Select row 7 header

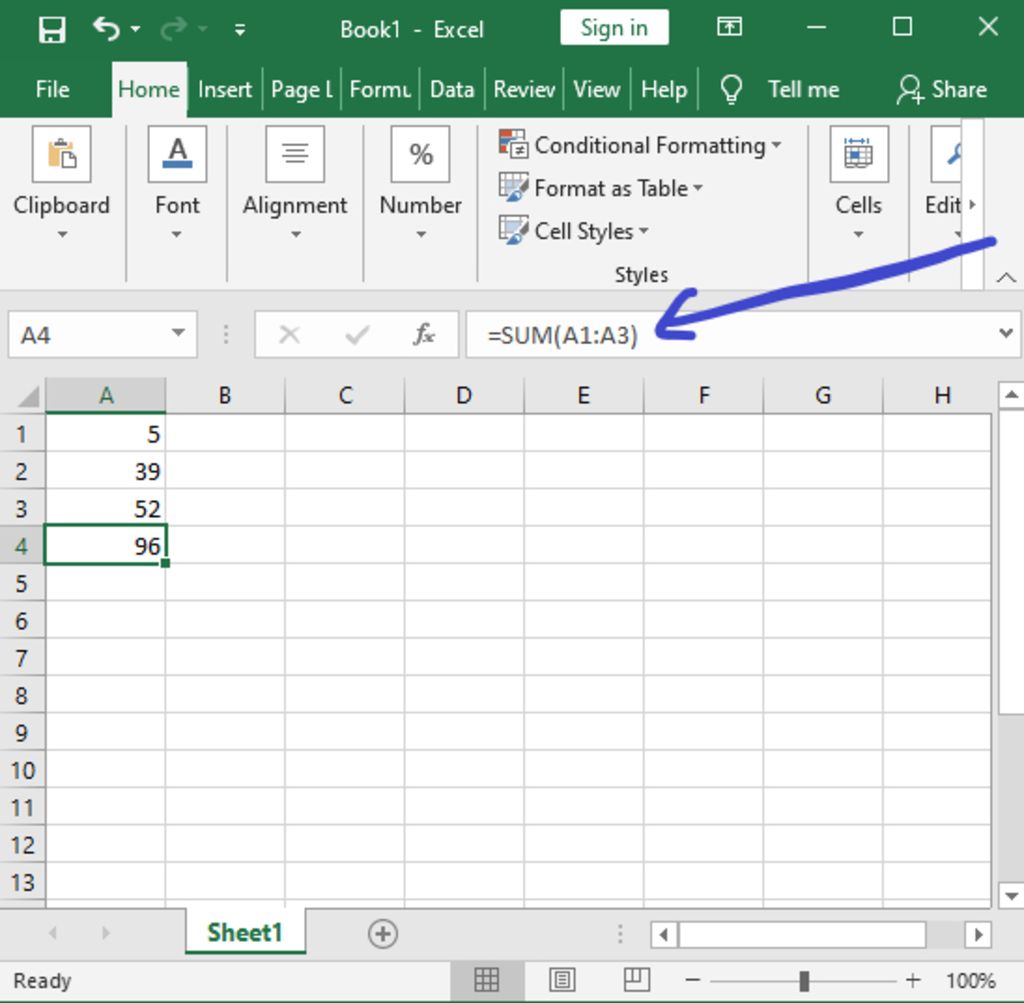22,658
